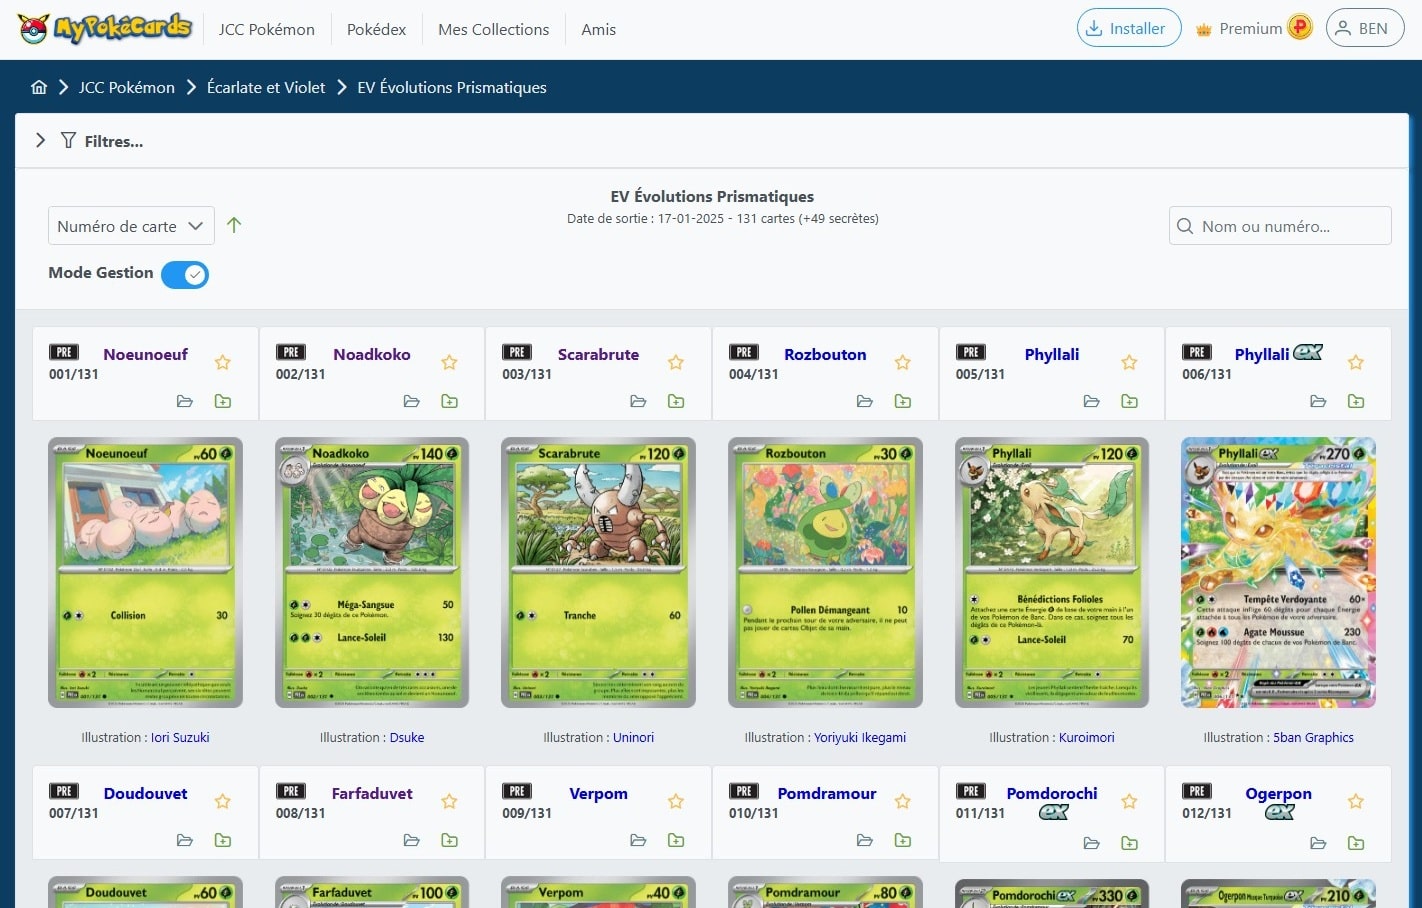Click the home icon in the breadcrumb
1422x908 pixels.
[39, 87]
